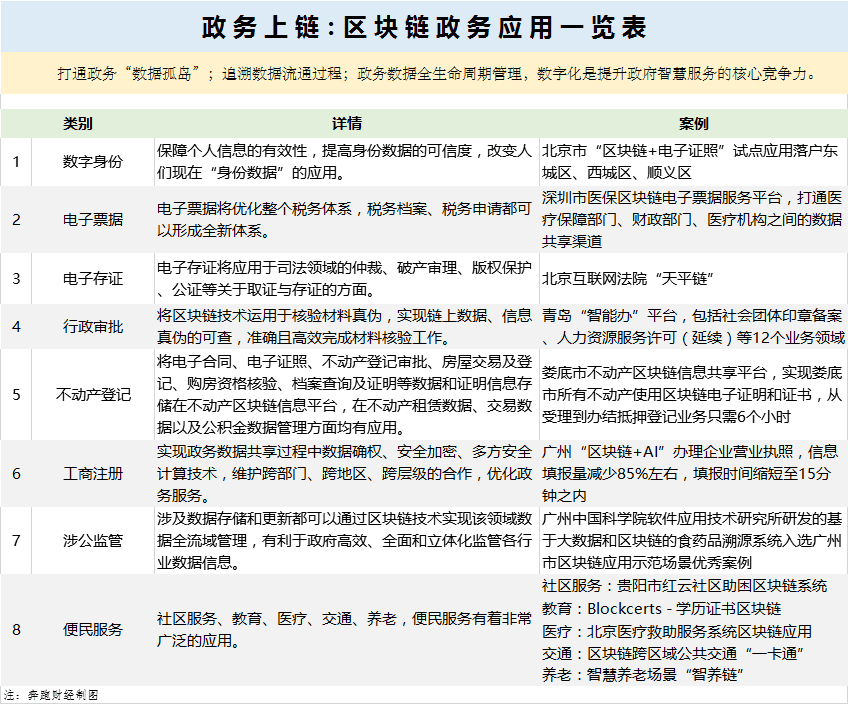The image size is (848, 704).
Task: Select the 行政审批 category cell
Action: tap(93, 327)
